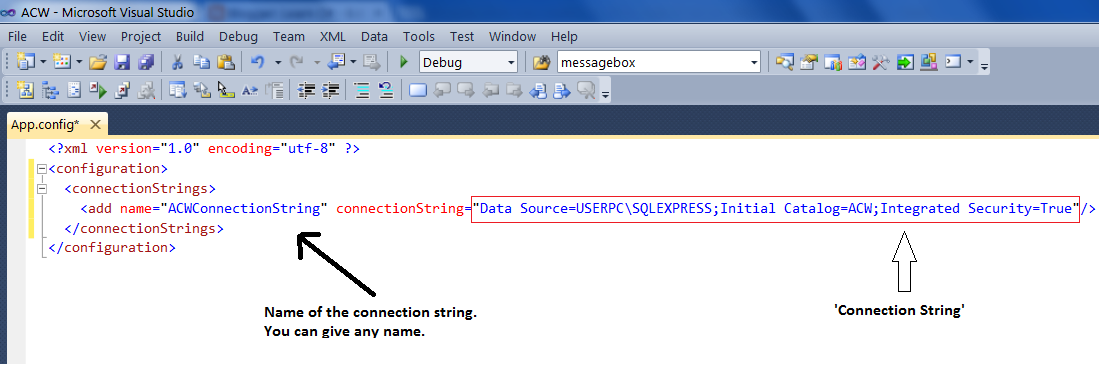Open Solution Explorer from the toolbar
The height and width of the screenshot is (365, 1099).
[784, 62]
